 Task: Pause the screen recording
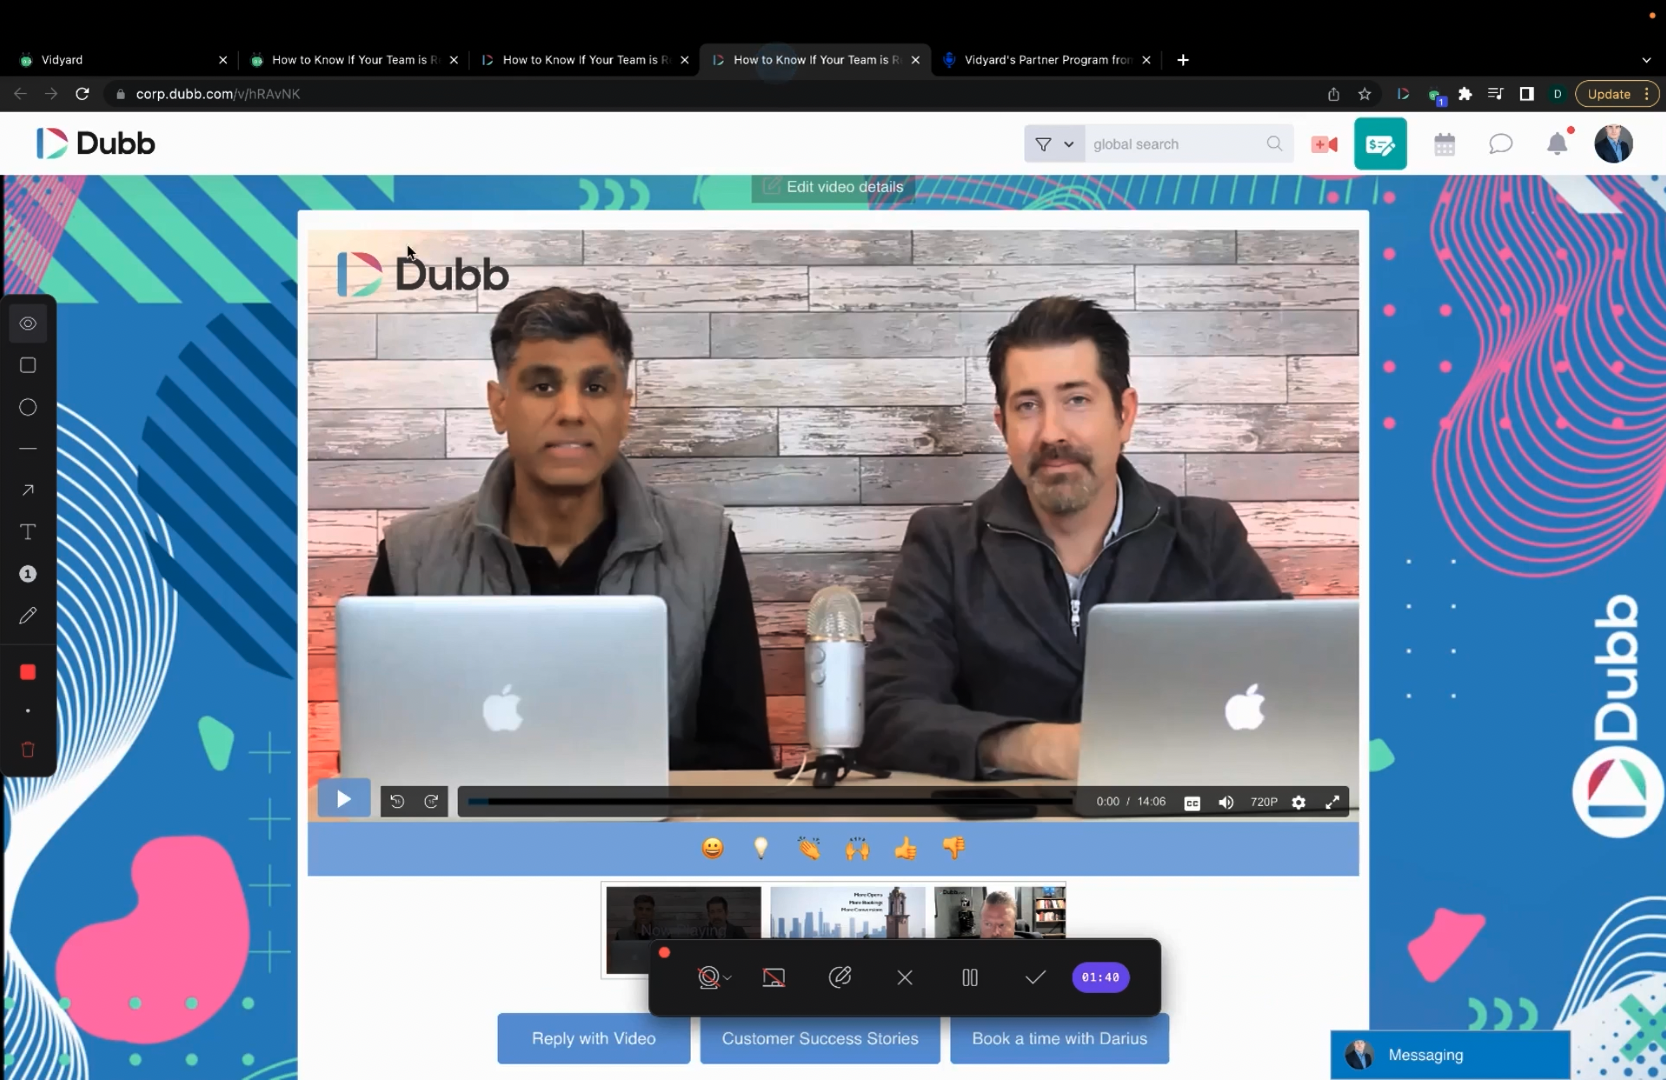tap(970, 978)
